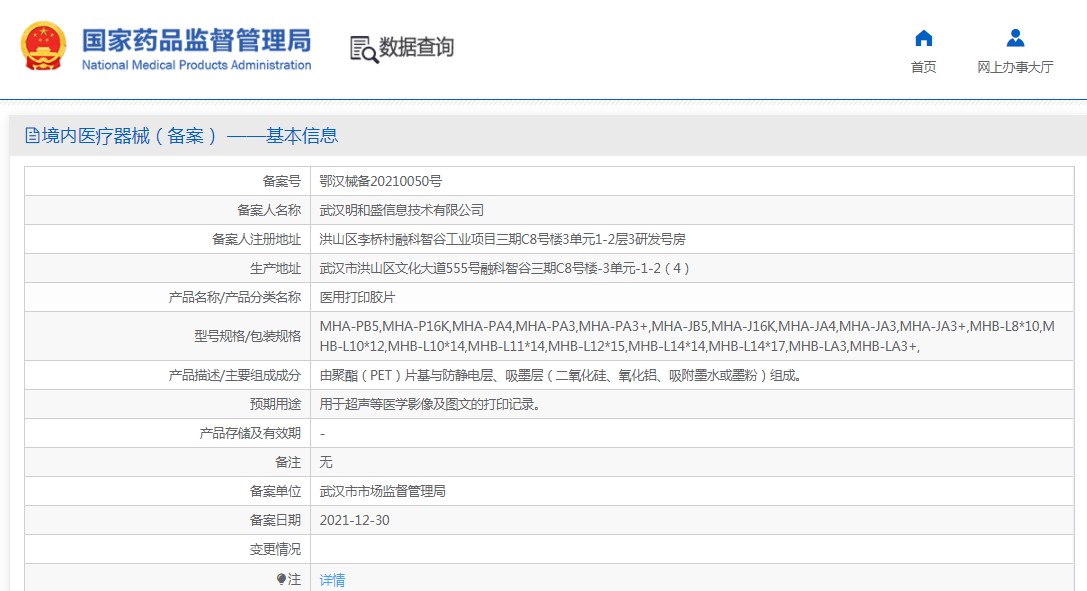The image size is (1087, 591).
Task: Click the 备案单位 row label
Action: (x=275, y=491)
